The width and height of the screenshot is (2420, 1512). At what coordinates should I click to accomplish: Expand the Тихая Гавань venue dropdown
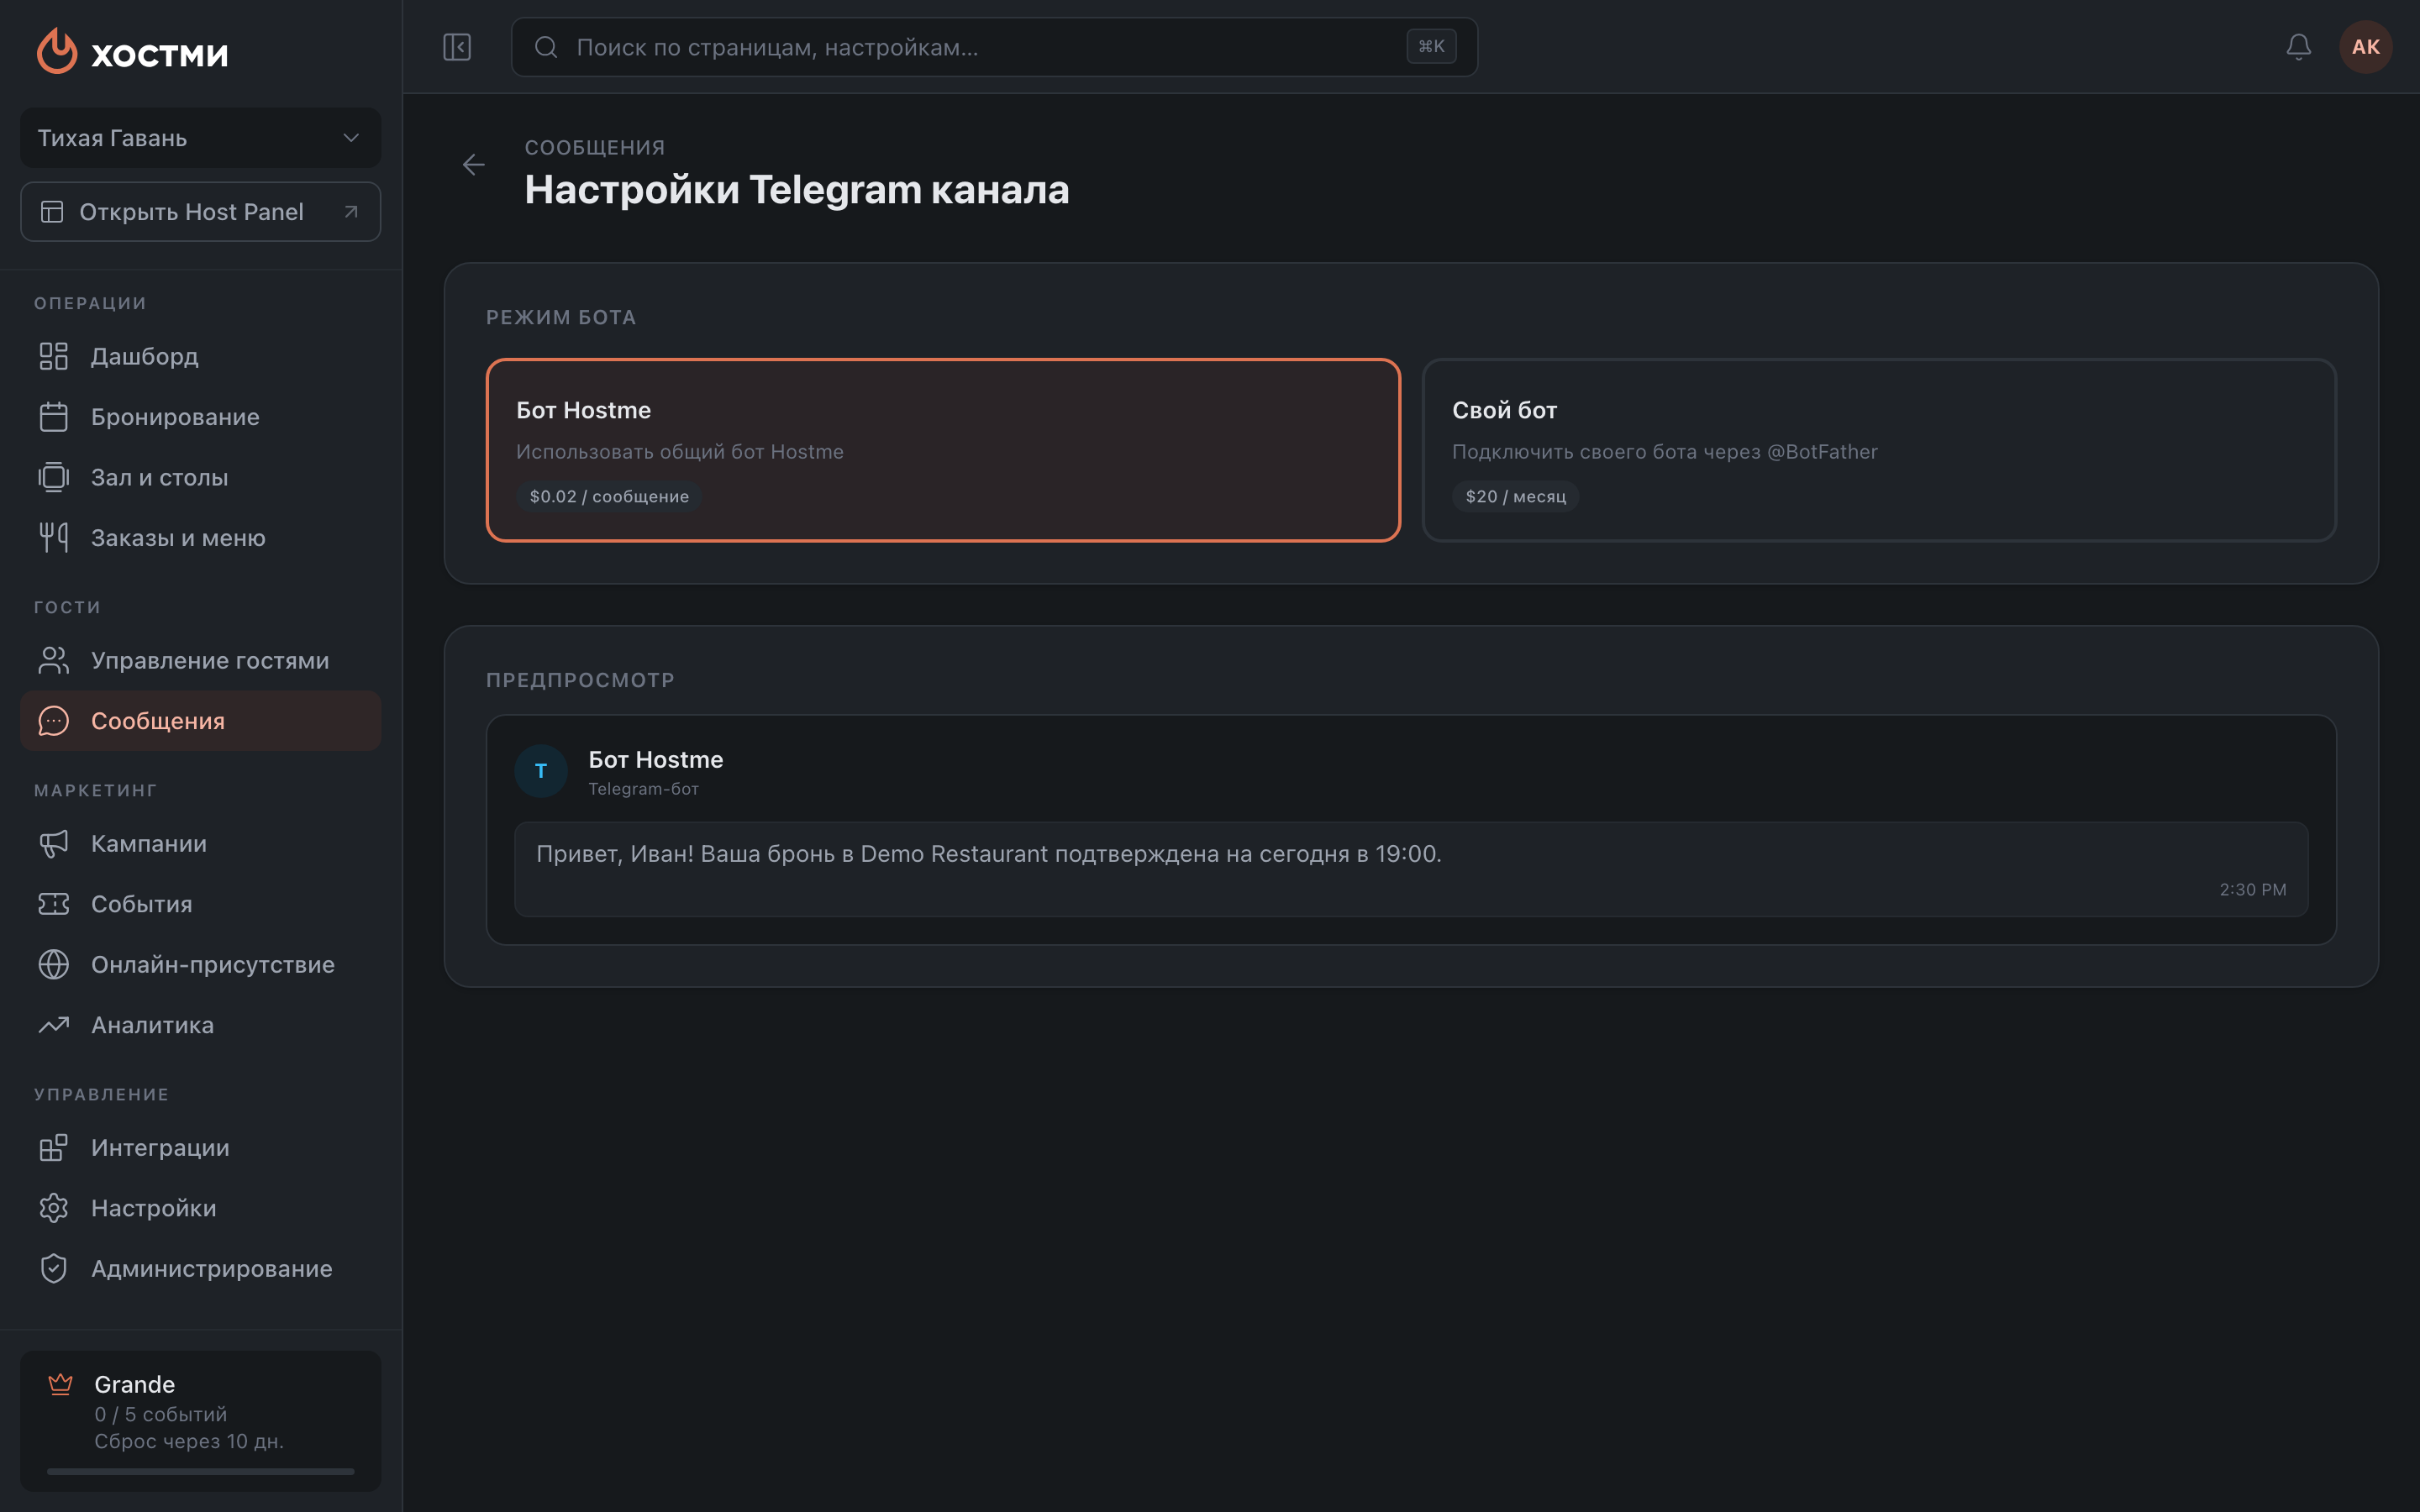point(201,138)
